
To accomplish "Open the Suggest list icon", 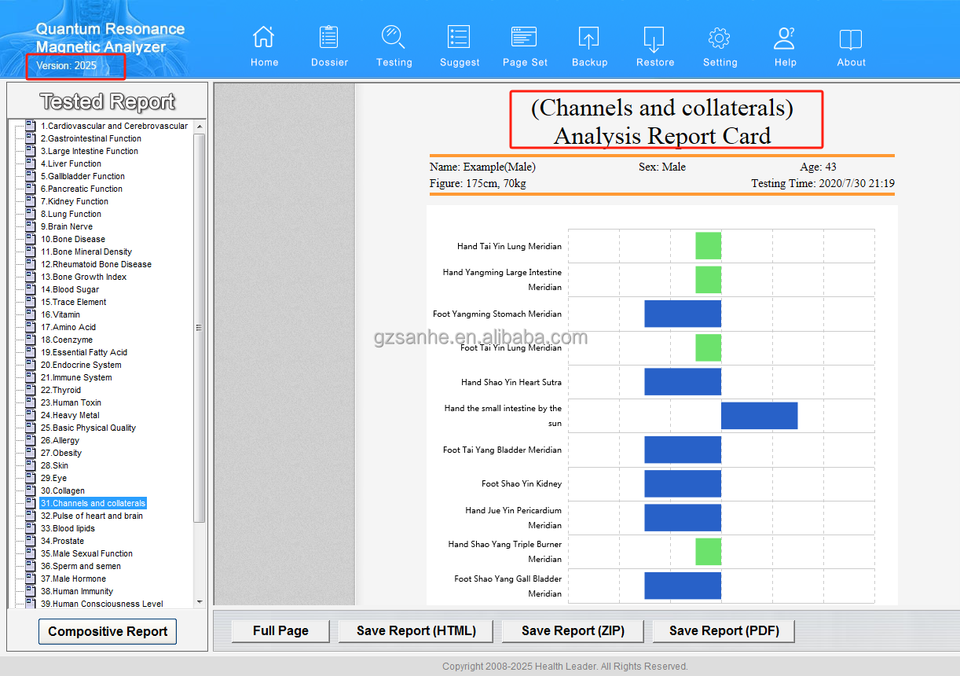I will (459, 39).
